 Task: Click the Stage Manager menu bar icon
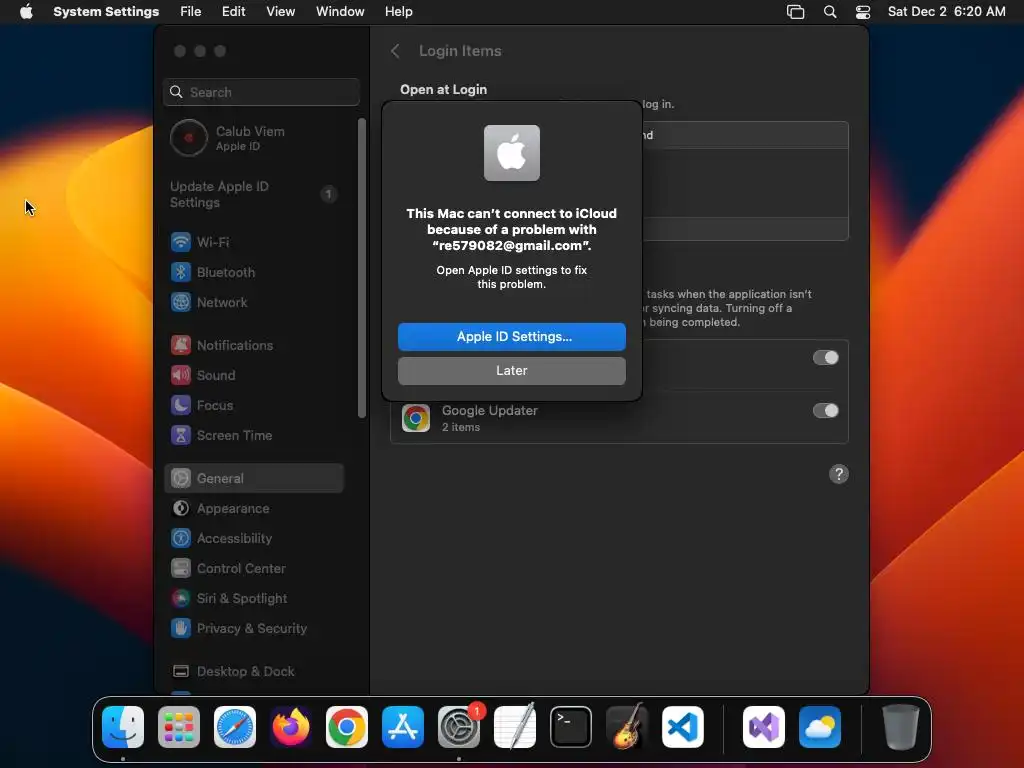pyautogui.click(x=795, y=12)
